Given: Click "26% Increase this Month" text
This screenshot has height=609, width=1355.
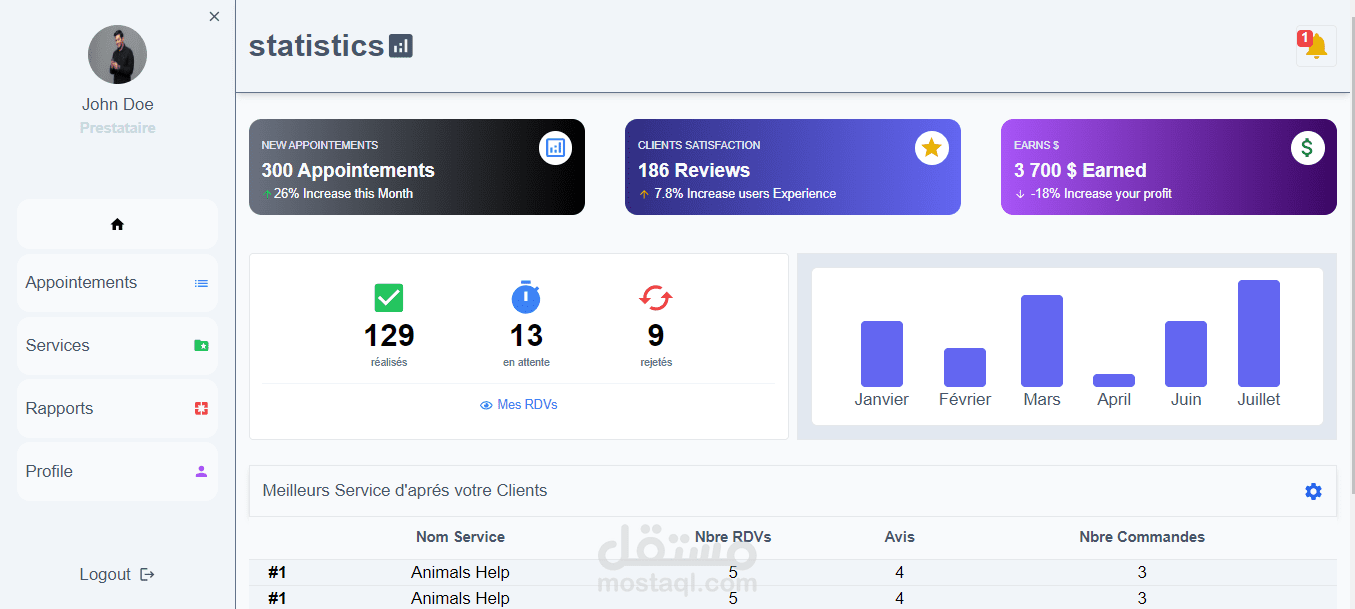Looking at the screenshot, I should click(343, 194).
